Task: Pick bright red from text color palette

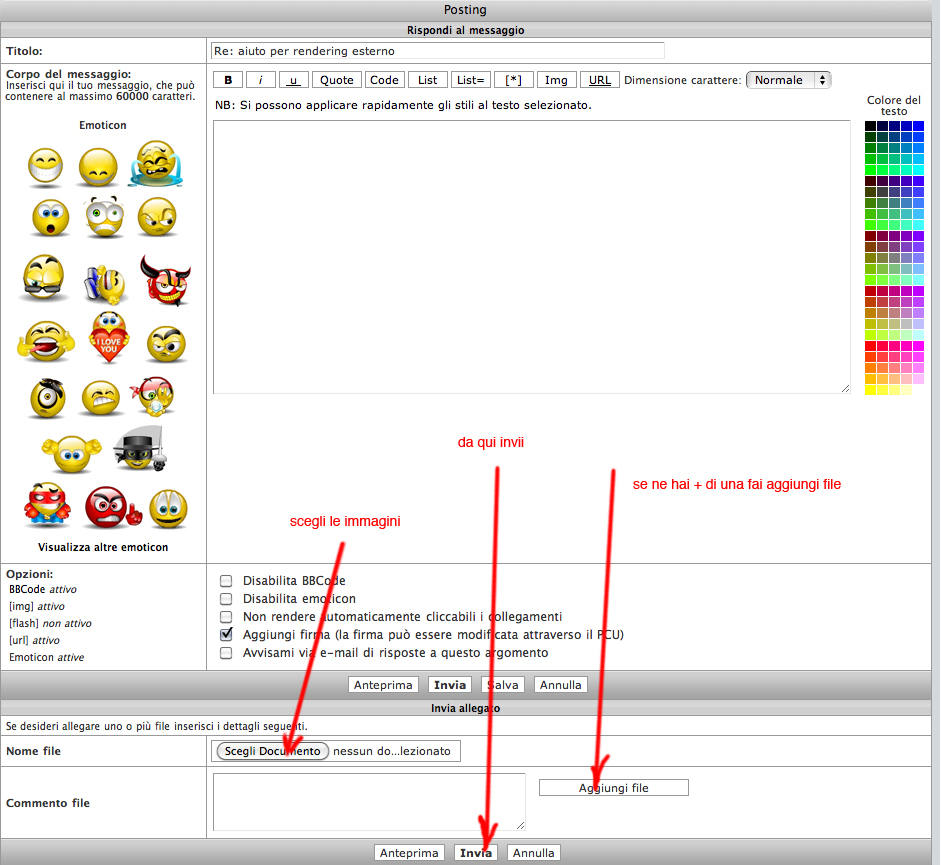Action: point(870,346)
